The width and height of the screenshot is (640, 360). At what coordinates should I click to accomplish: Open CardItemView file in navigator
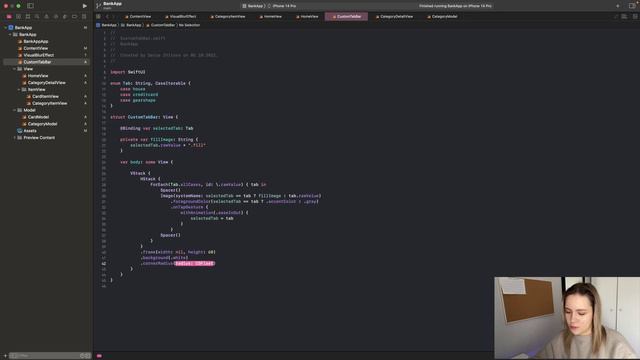coord(45,96)
